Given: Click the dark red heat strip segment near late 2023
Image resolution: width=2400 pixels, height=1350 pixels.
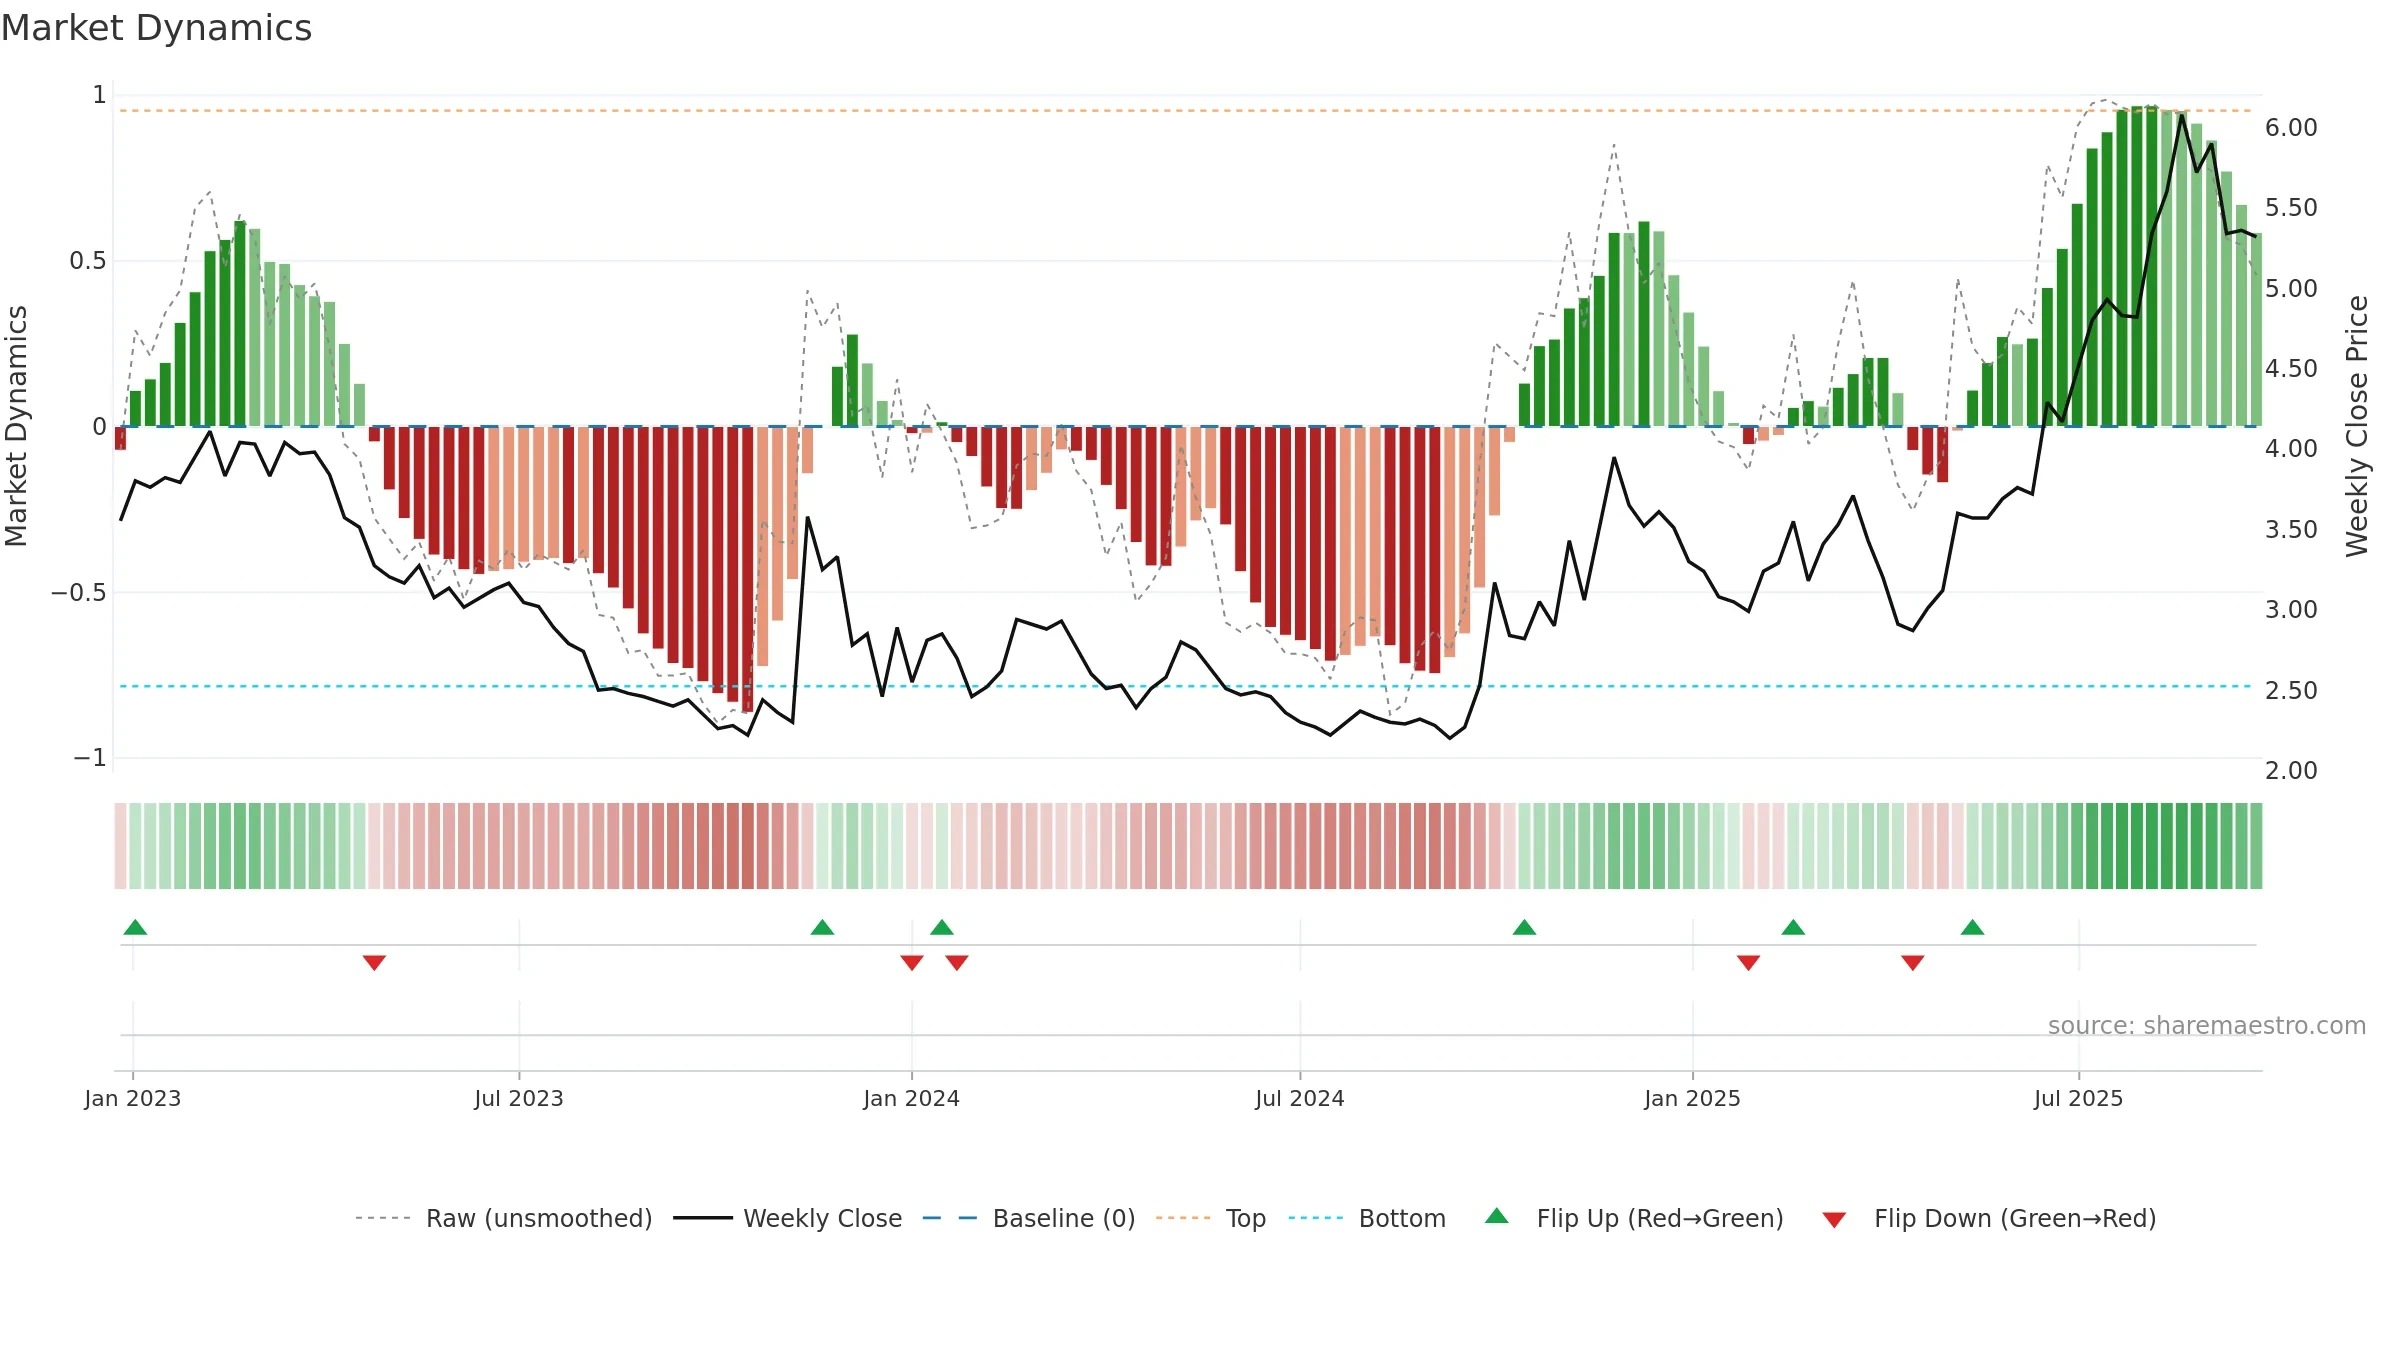Looking at the screenshot, I should point(748,846).
